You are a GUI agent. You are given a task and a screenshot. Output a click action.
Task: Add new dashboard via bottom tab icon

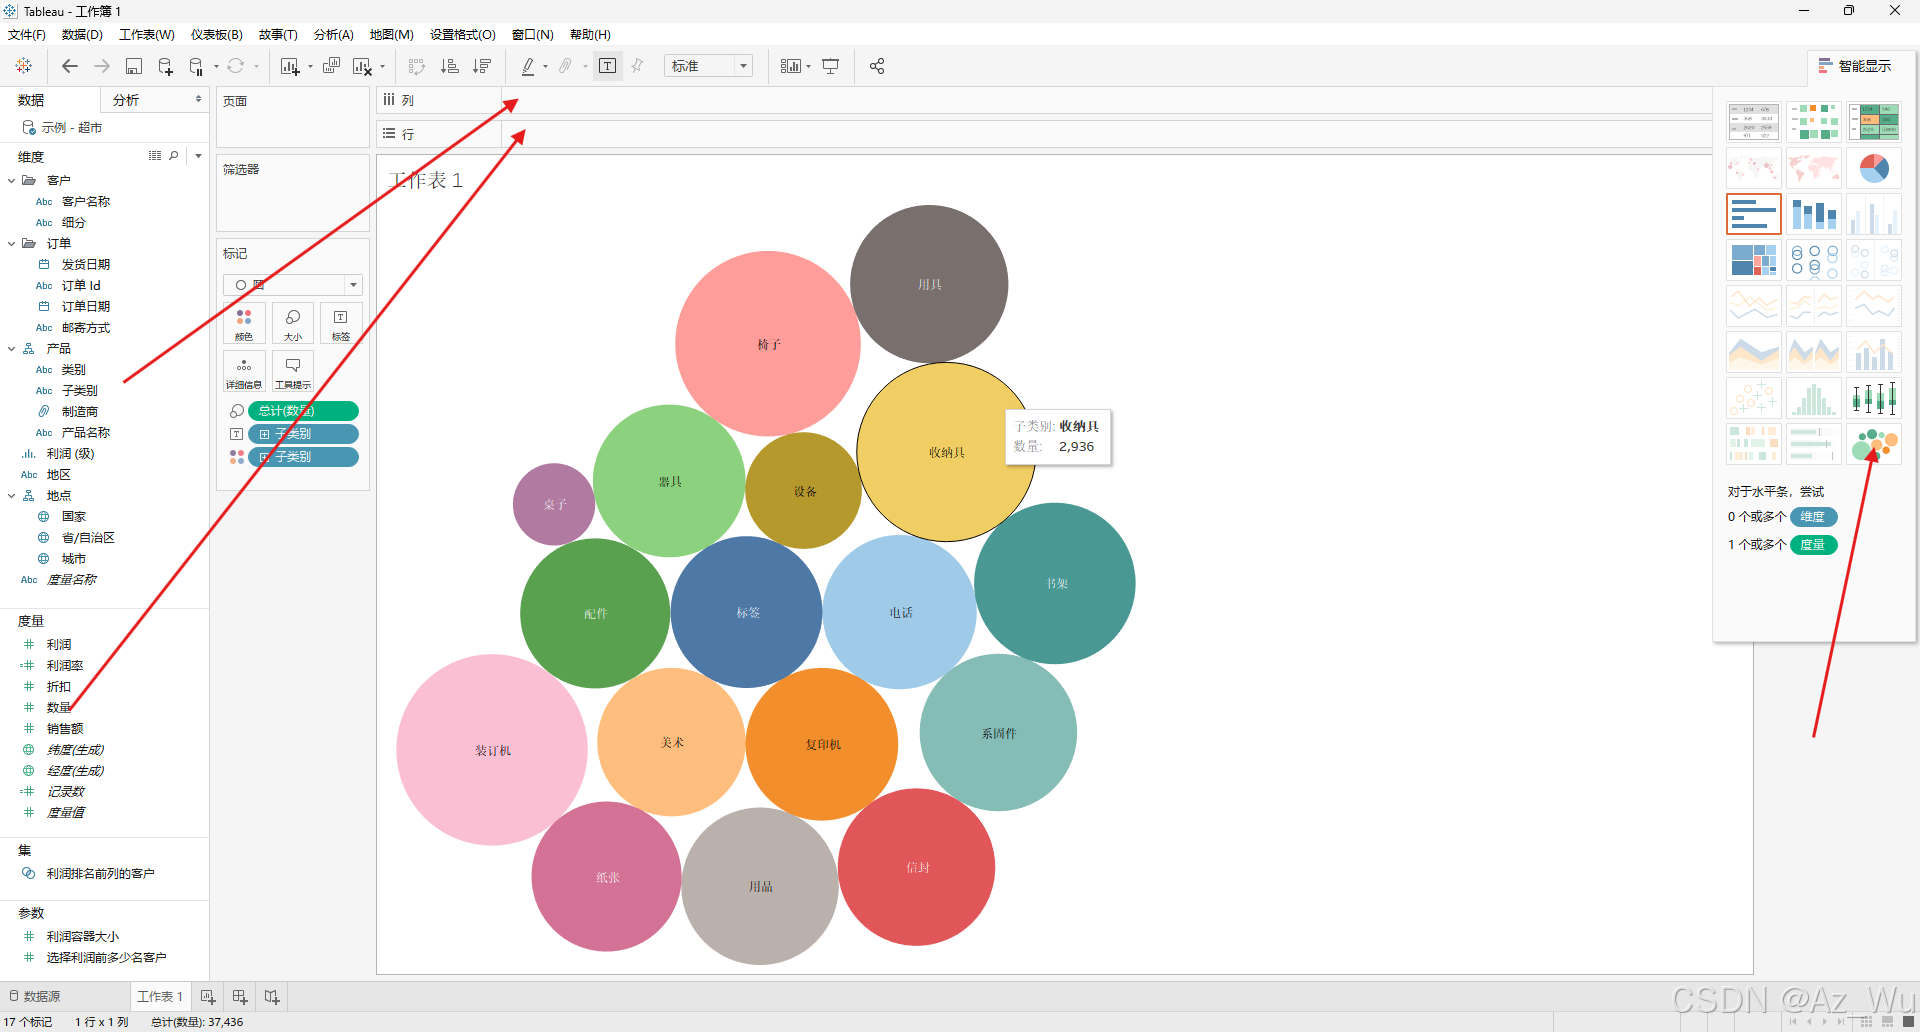click(240, 996)
